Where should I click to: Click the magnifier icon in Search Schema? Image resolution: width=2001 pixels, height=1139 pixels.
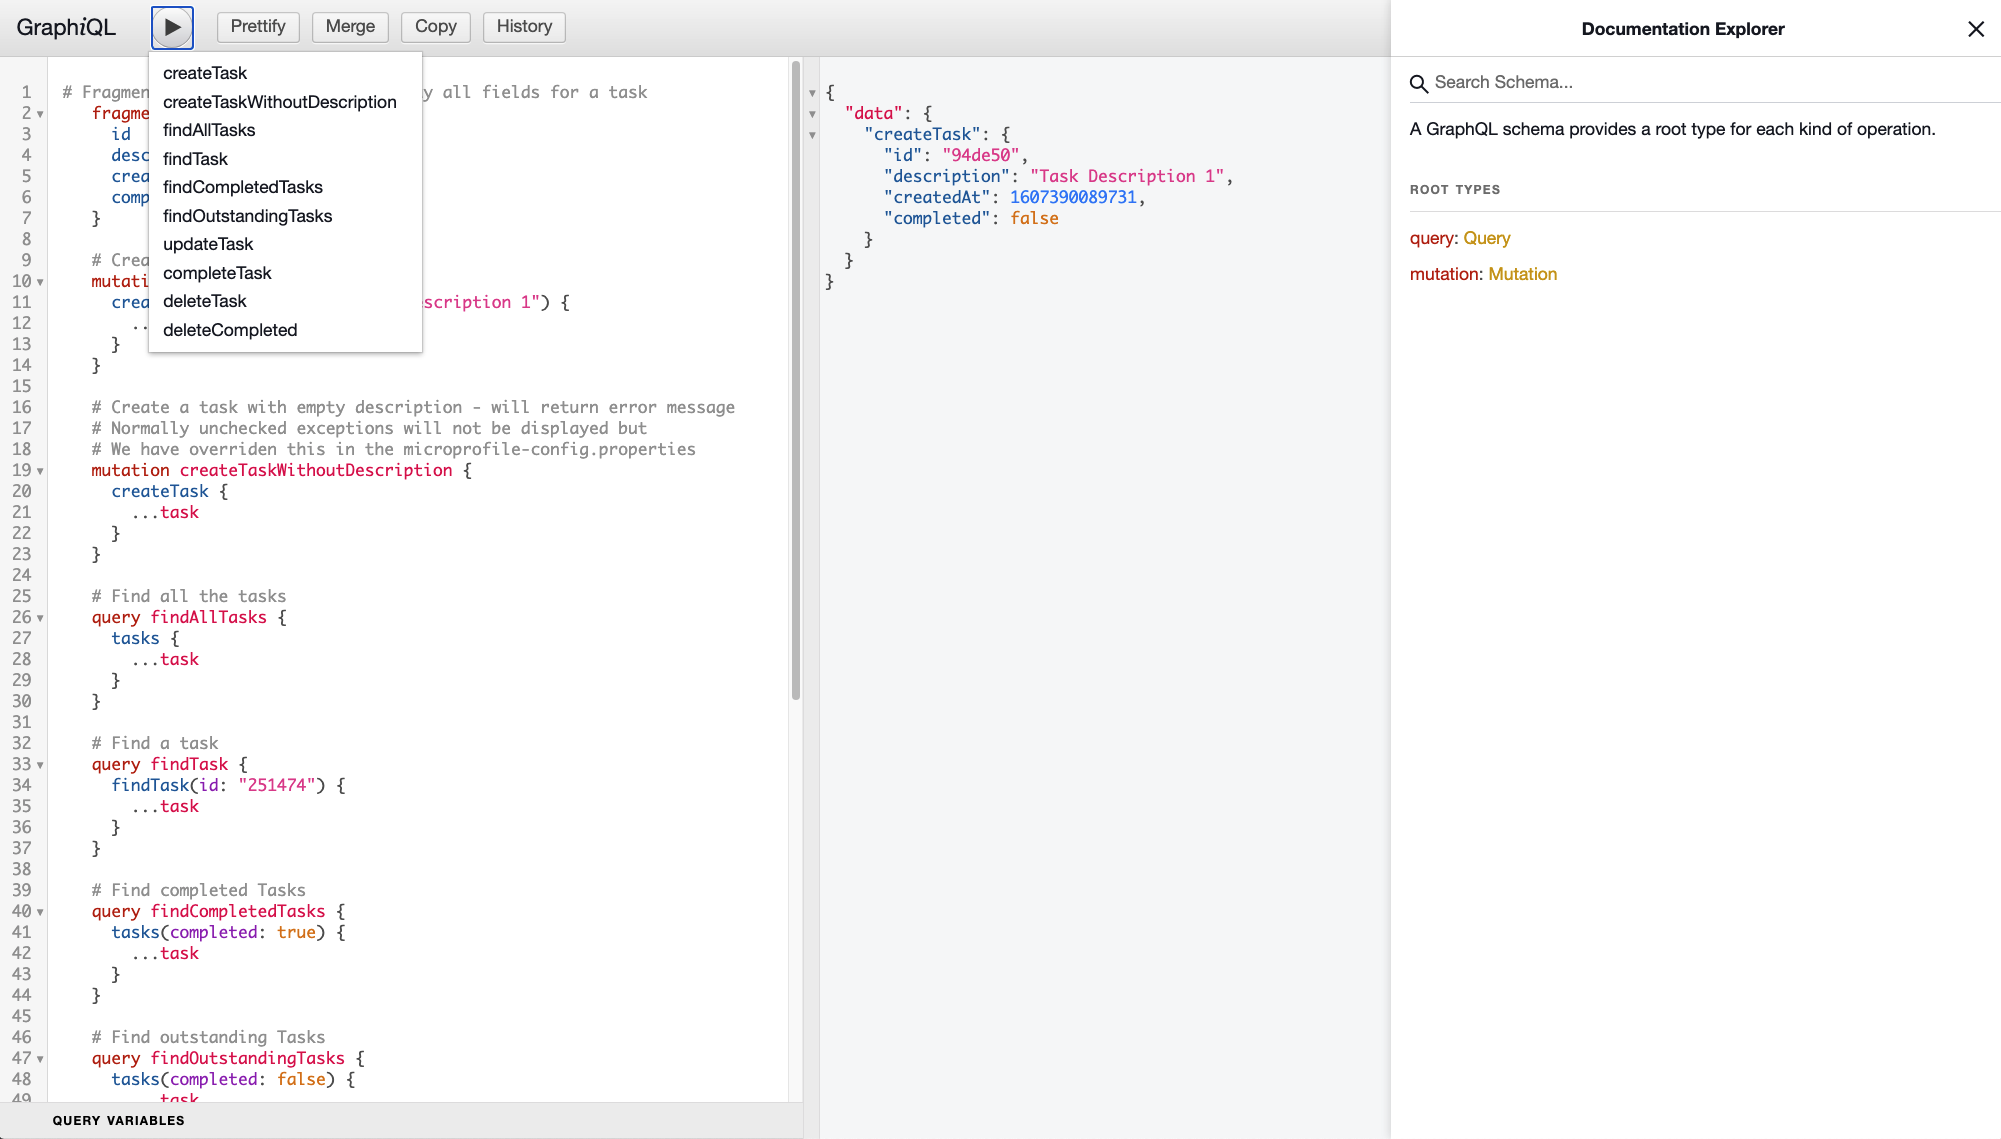(1420, 83)
